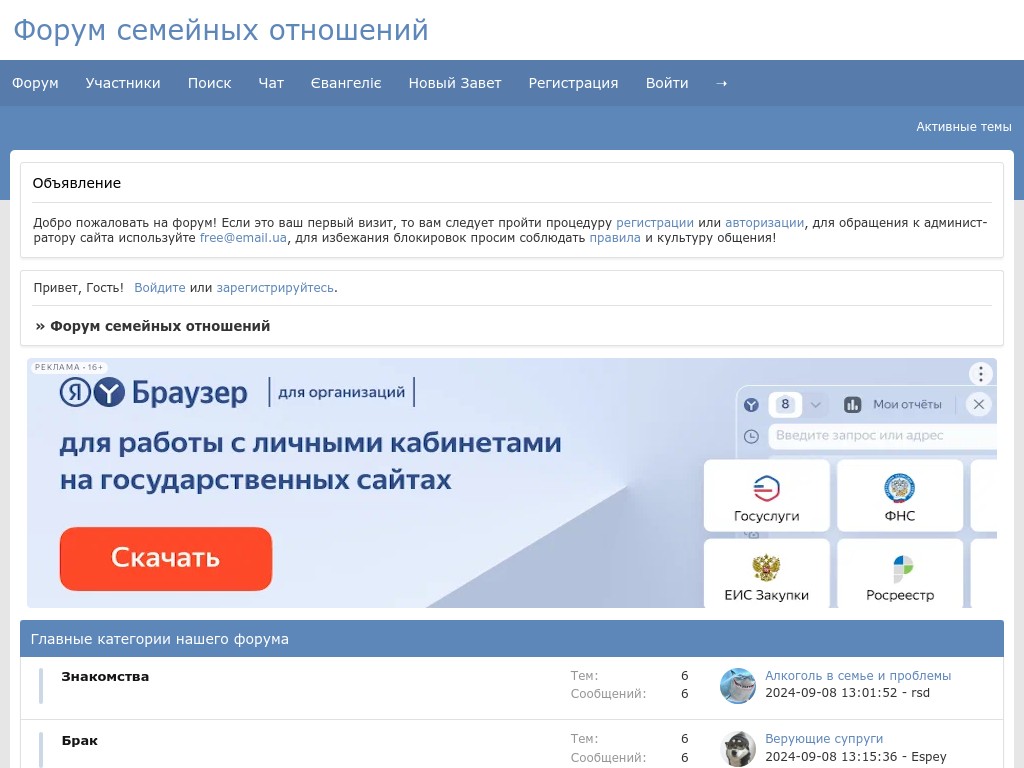Close the ad browser panel with X
Viewport: 1024px width, 768px height.
978,404
